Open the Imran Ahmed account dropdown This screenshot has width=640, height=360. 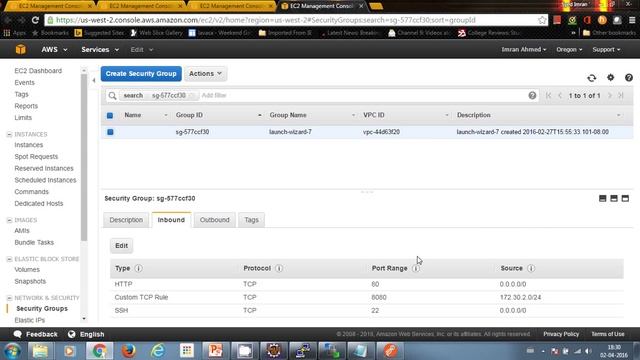(524, 49)
